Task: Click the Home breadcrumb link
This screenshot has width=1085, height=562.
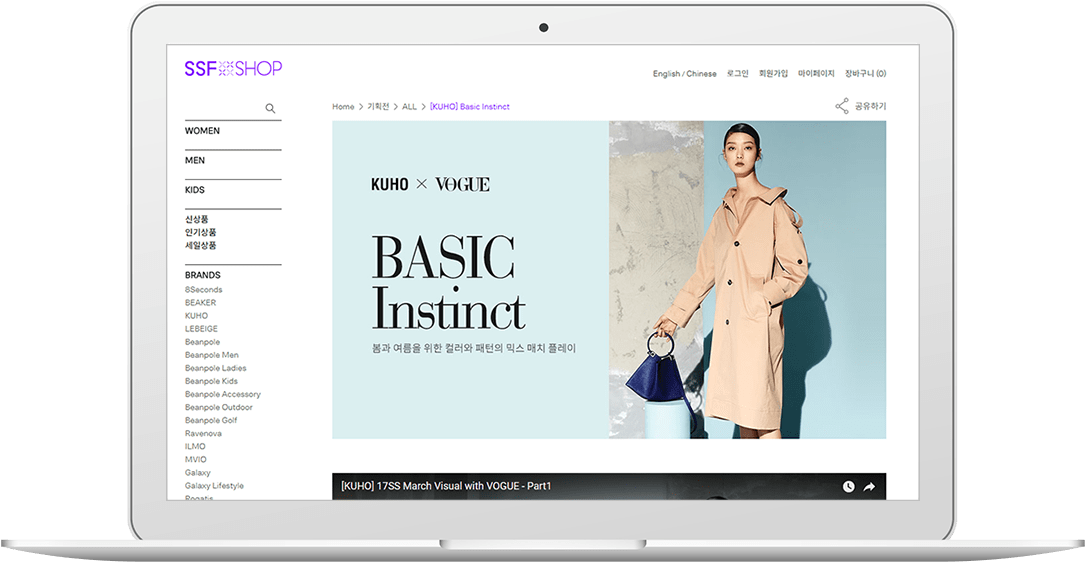Action: pyautogui.click(x=343, y=107)
